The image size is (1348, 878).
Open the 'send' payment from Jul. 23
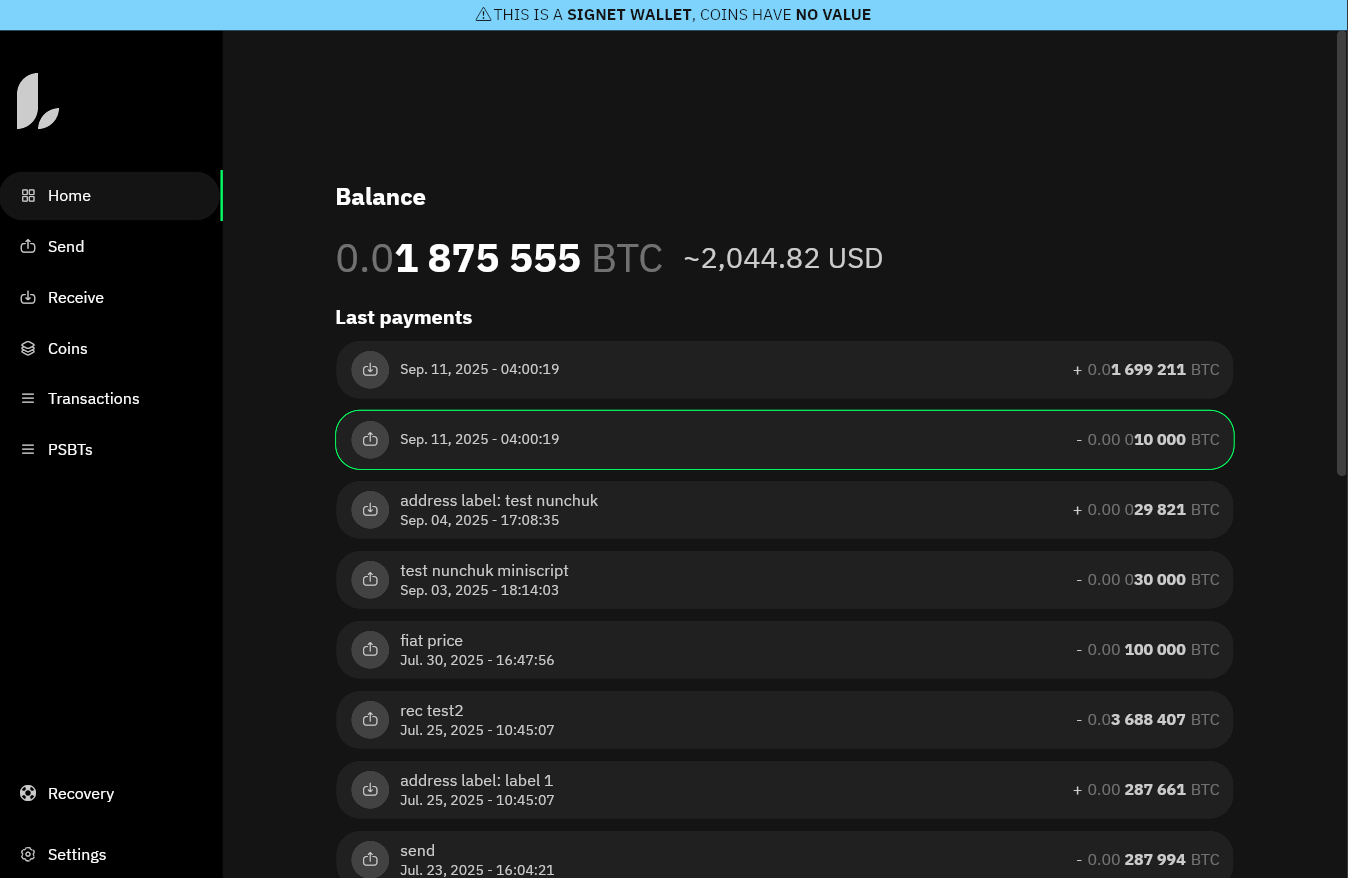[x=784, y=858]
